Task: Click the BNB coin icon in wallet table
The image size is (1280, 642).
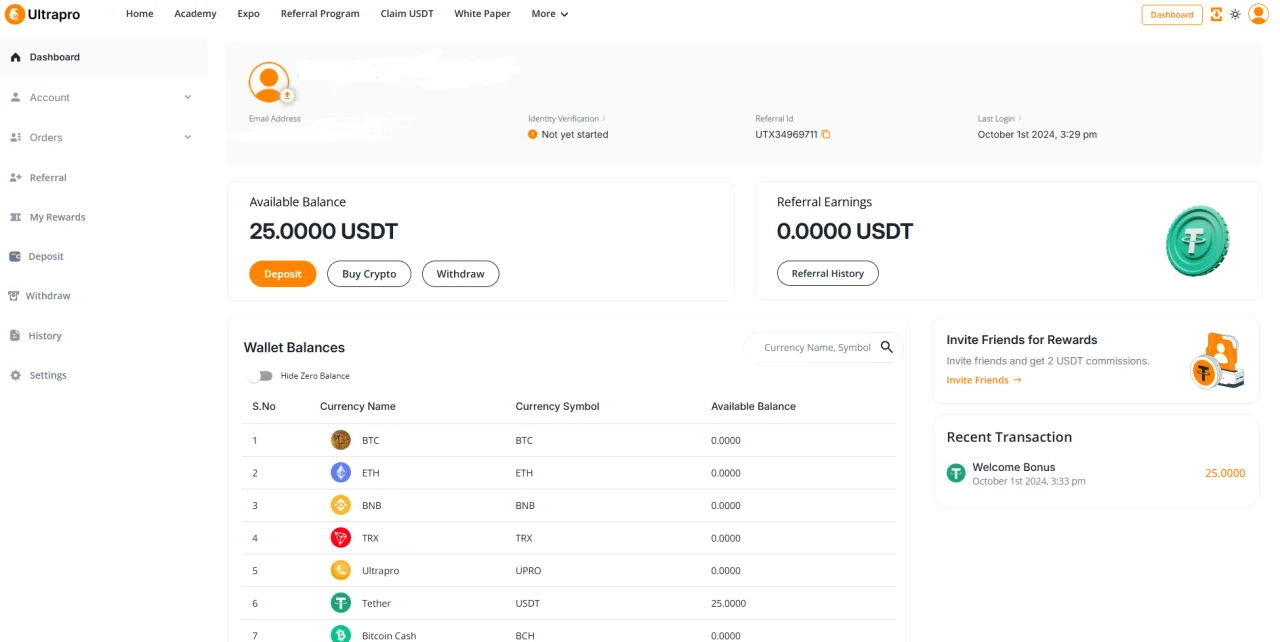Action: (341, 505)
